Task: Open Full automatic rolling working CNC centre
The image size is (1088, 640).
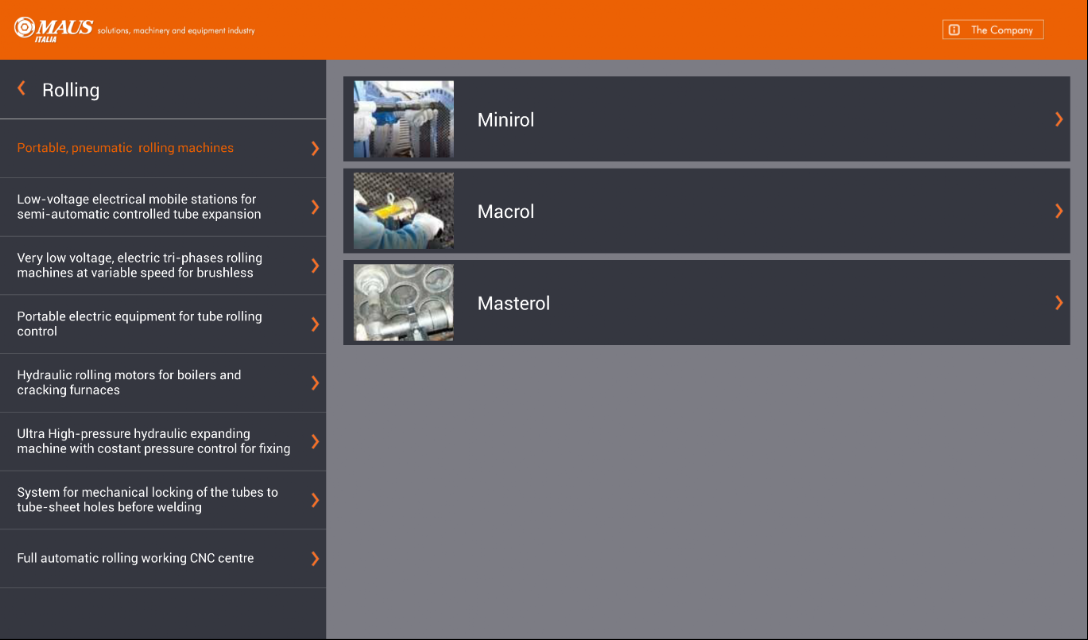Action: coord(163,559)
